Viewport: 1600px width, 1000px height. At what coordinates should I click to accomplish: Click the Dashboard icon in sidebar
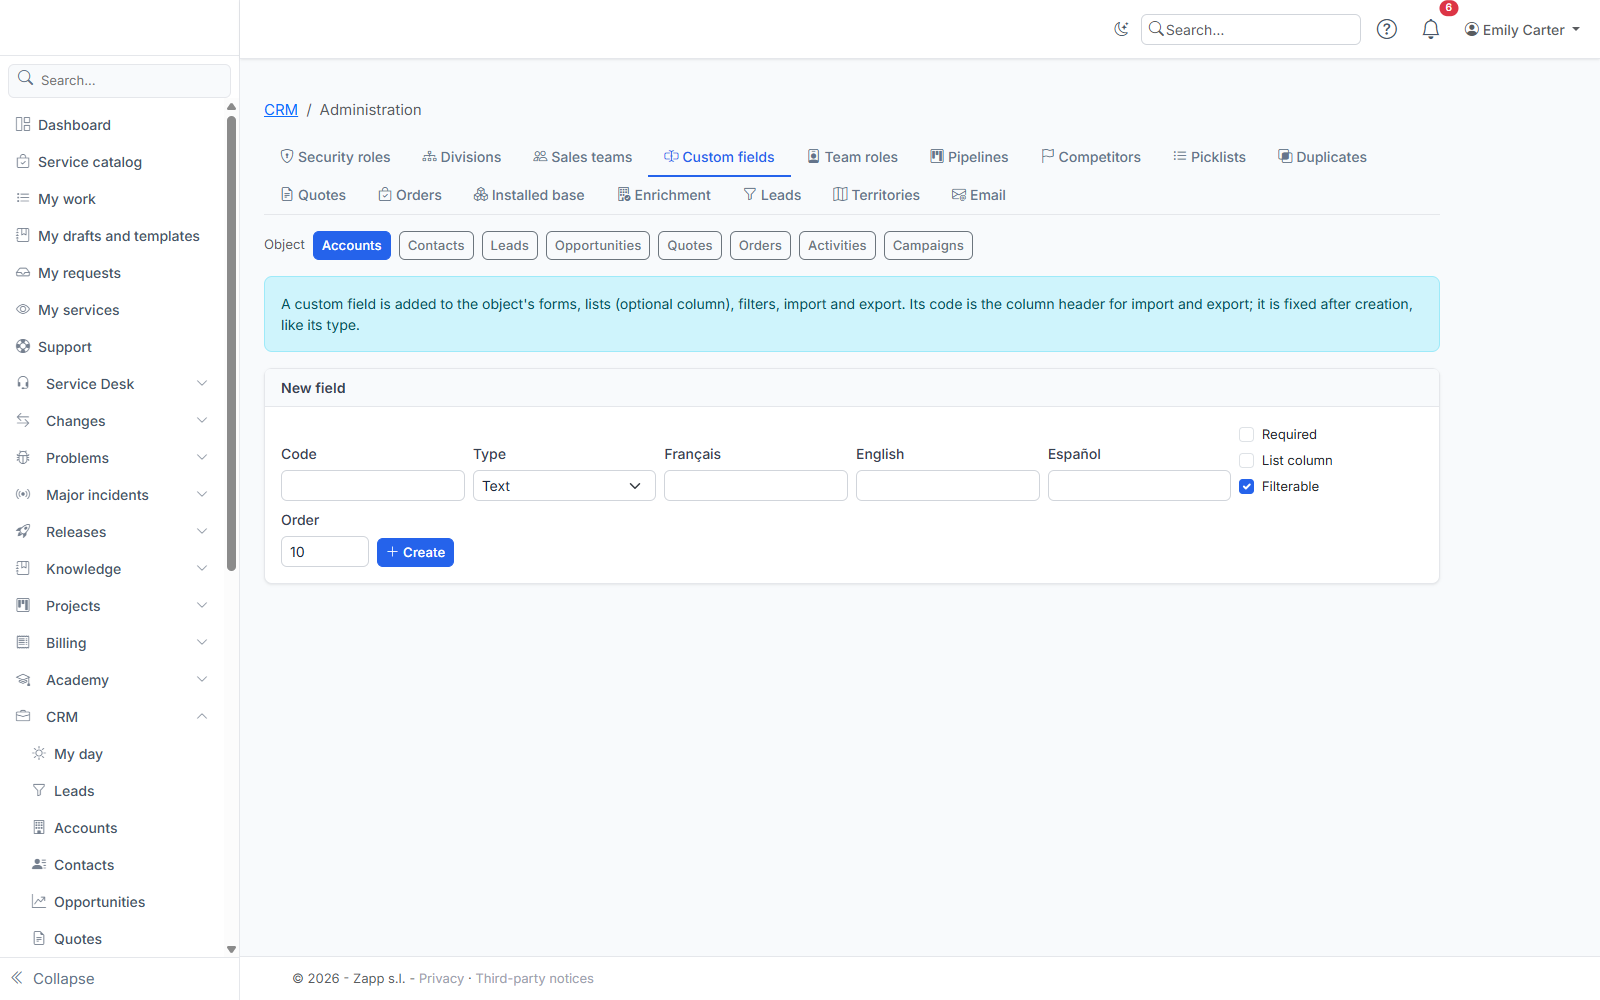click(23, 125)
